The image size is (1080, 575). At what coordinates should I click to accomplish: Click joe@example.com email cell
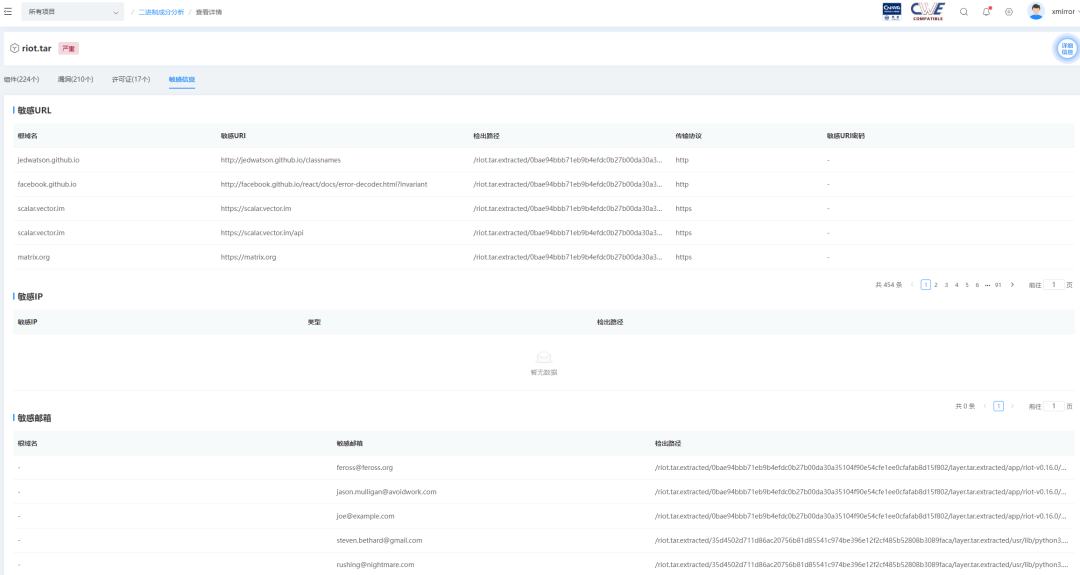click(x=365, y=516)
